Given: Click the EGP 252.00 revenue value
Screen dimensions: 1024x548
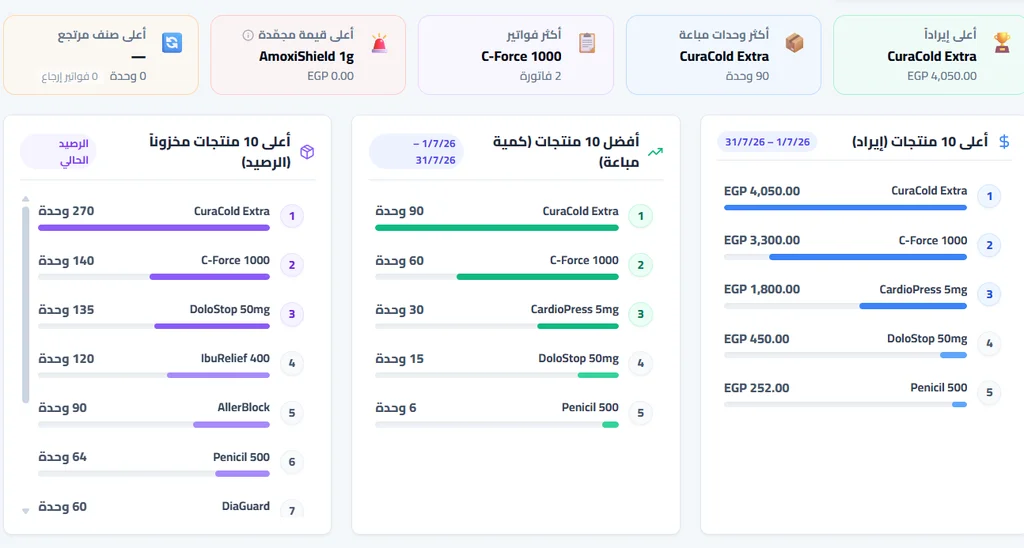Looking at the screenshot, I should coord(756,388).
